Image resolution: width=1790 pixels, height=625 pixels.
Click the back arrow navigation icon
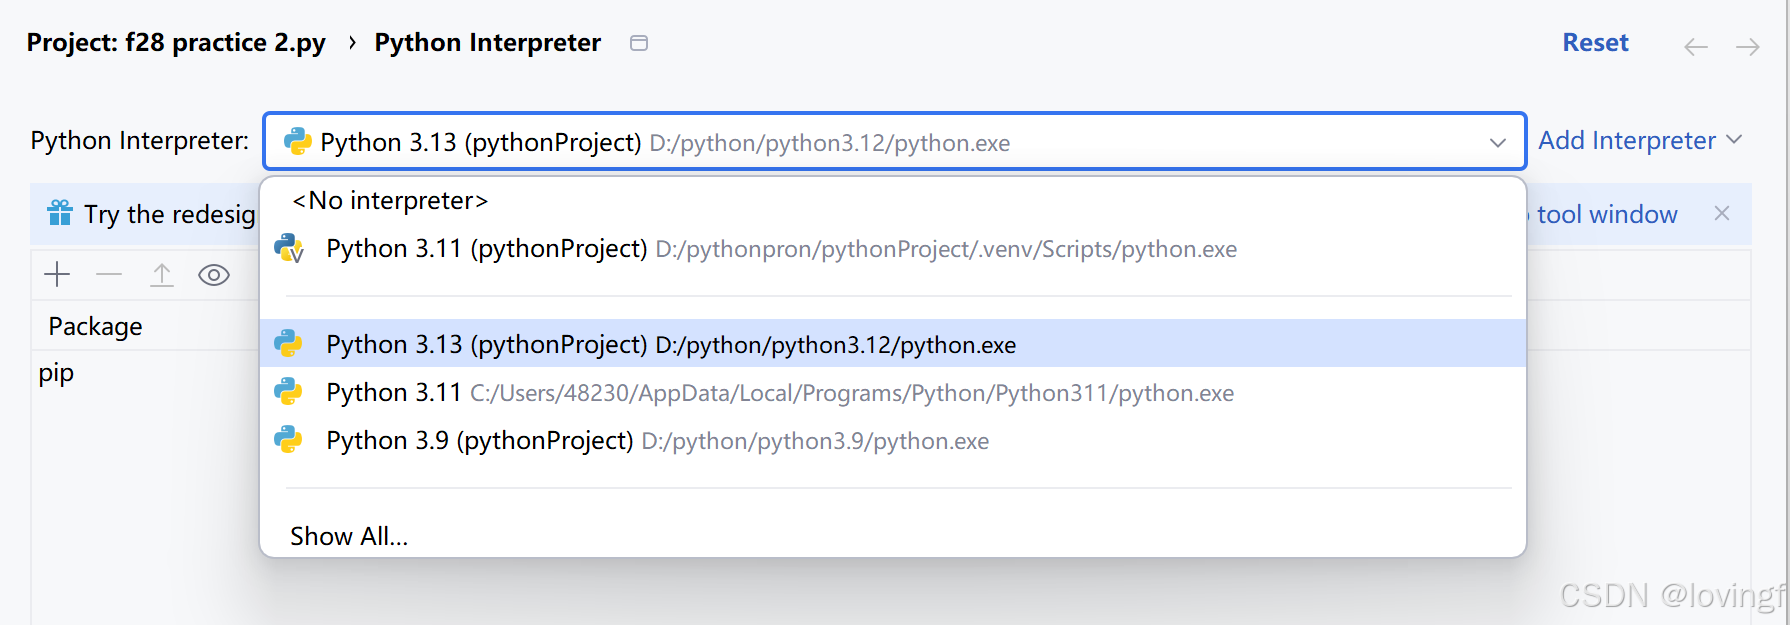[x=1695, y=47]
